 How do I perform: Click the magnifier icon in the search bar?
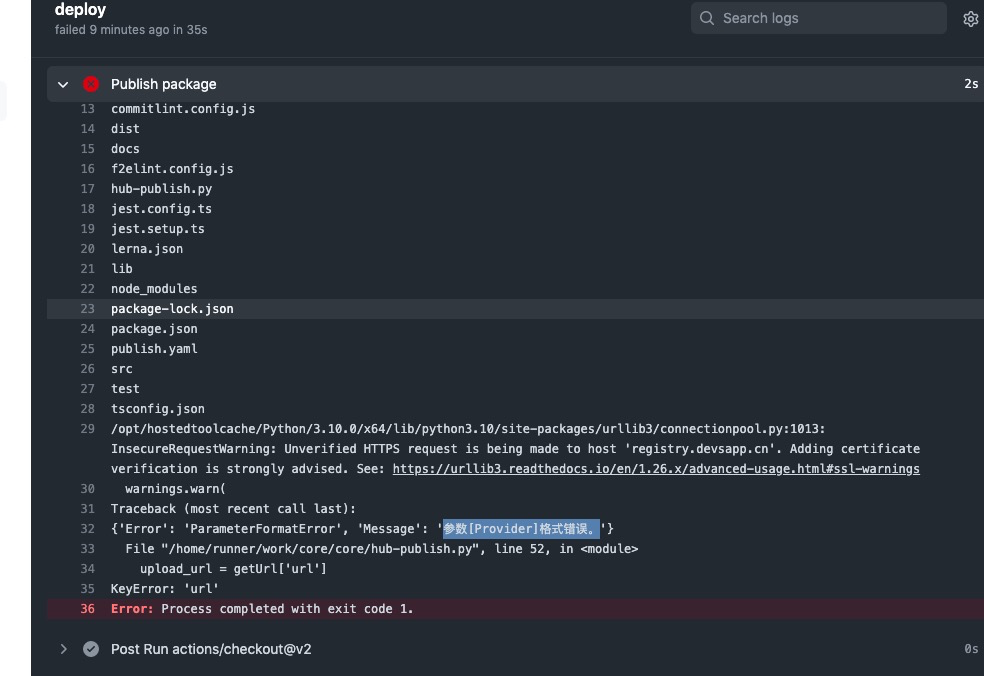pyautogui.click(x=706, y=18)
